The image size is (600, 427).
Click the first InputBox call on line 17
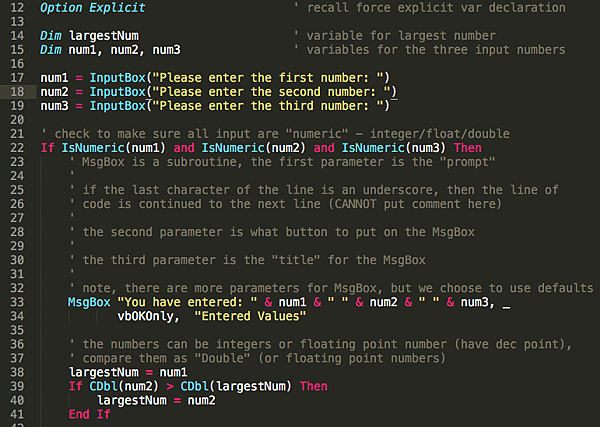point(117,78)
